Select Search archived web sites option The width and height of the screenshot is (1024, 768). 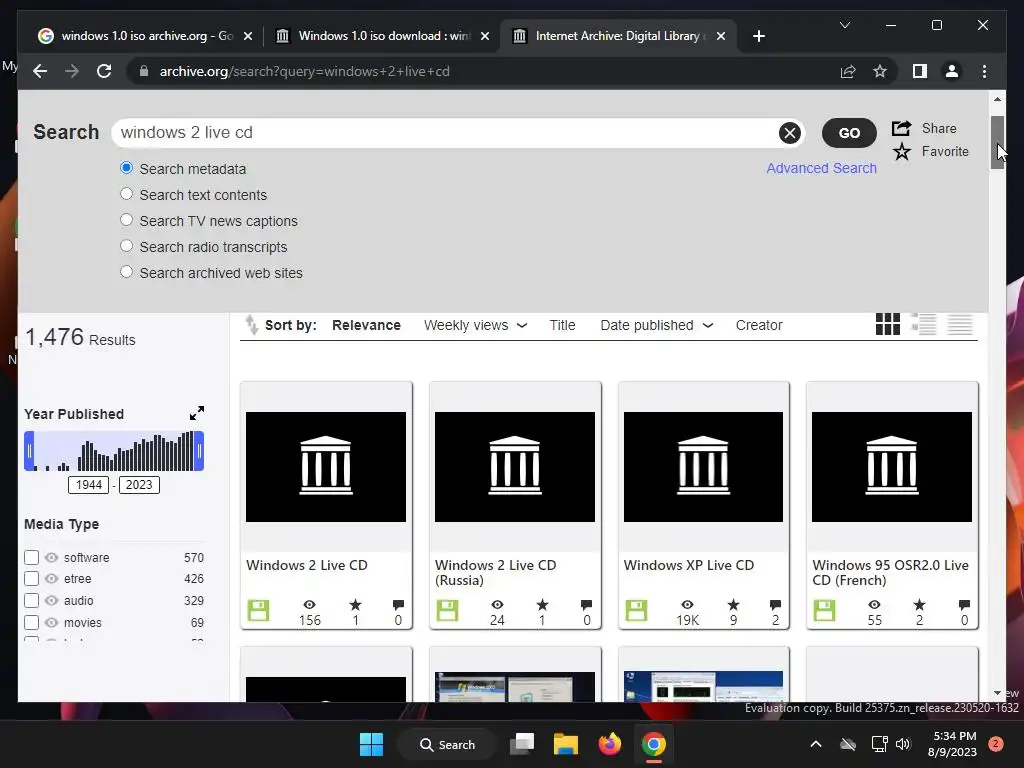(x=127, y=272)
